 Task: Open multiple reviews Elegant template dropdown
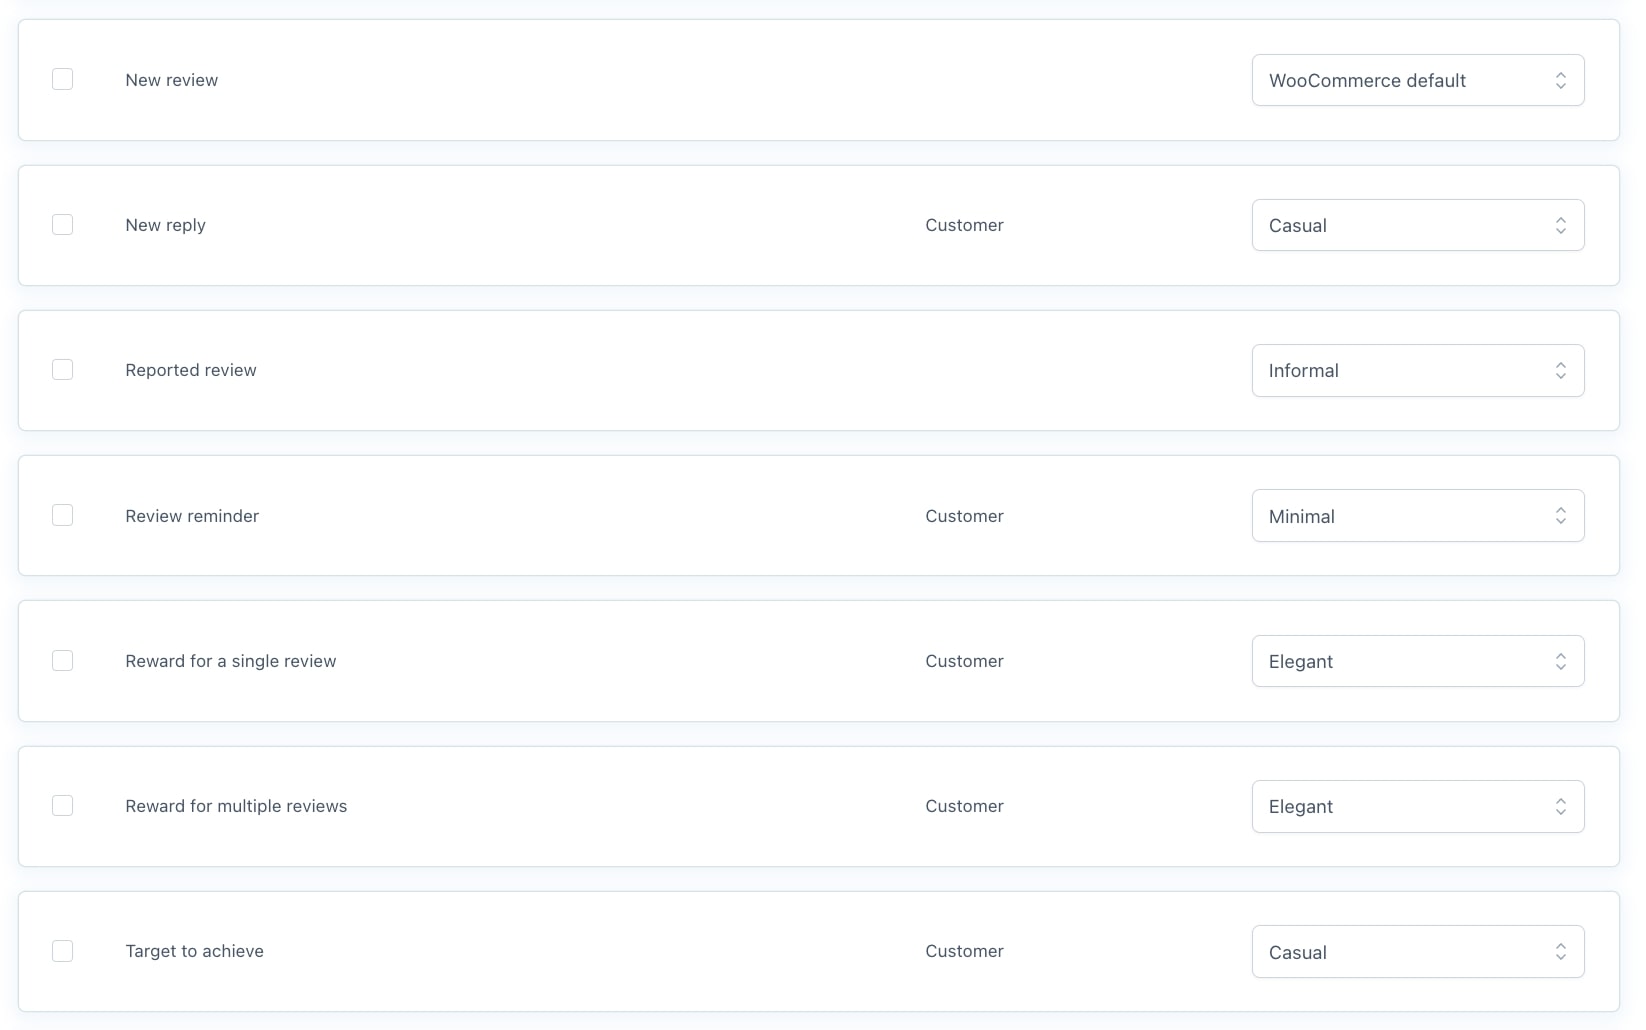pyautogui.click(x=1417, y=806)
